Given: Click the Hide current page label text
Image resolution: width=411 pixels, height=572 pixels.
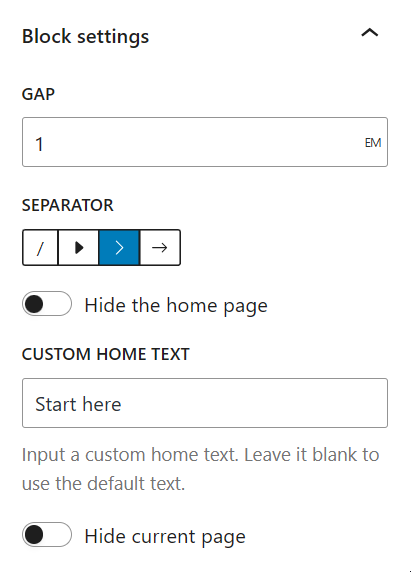Looking at the screenshot, I should pos(165,537).
